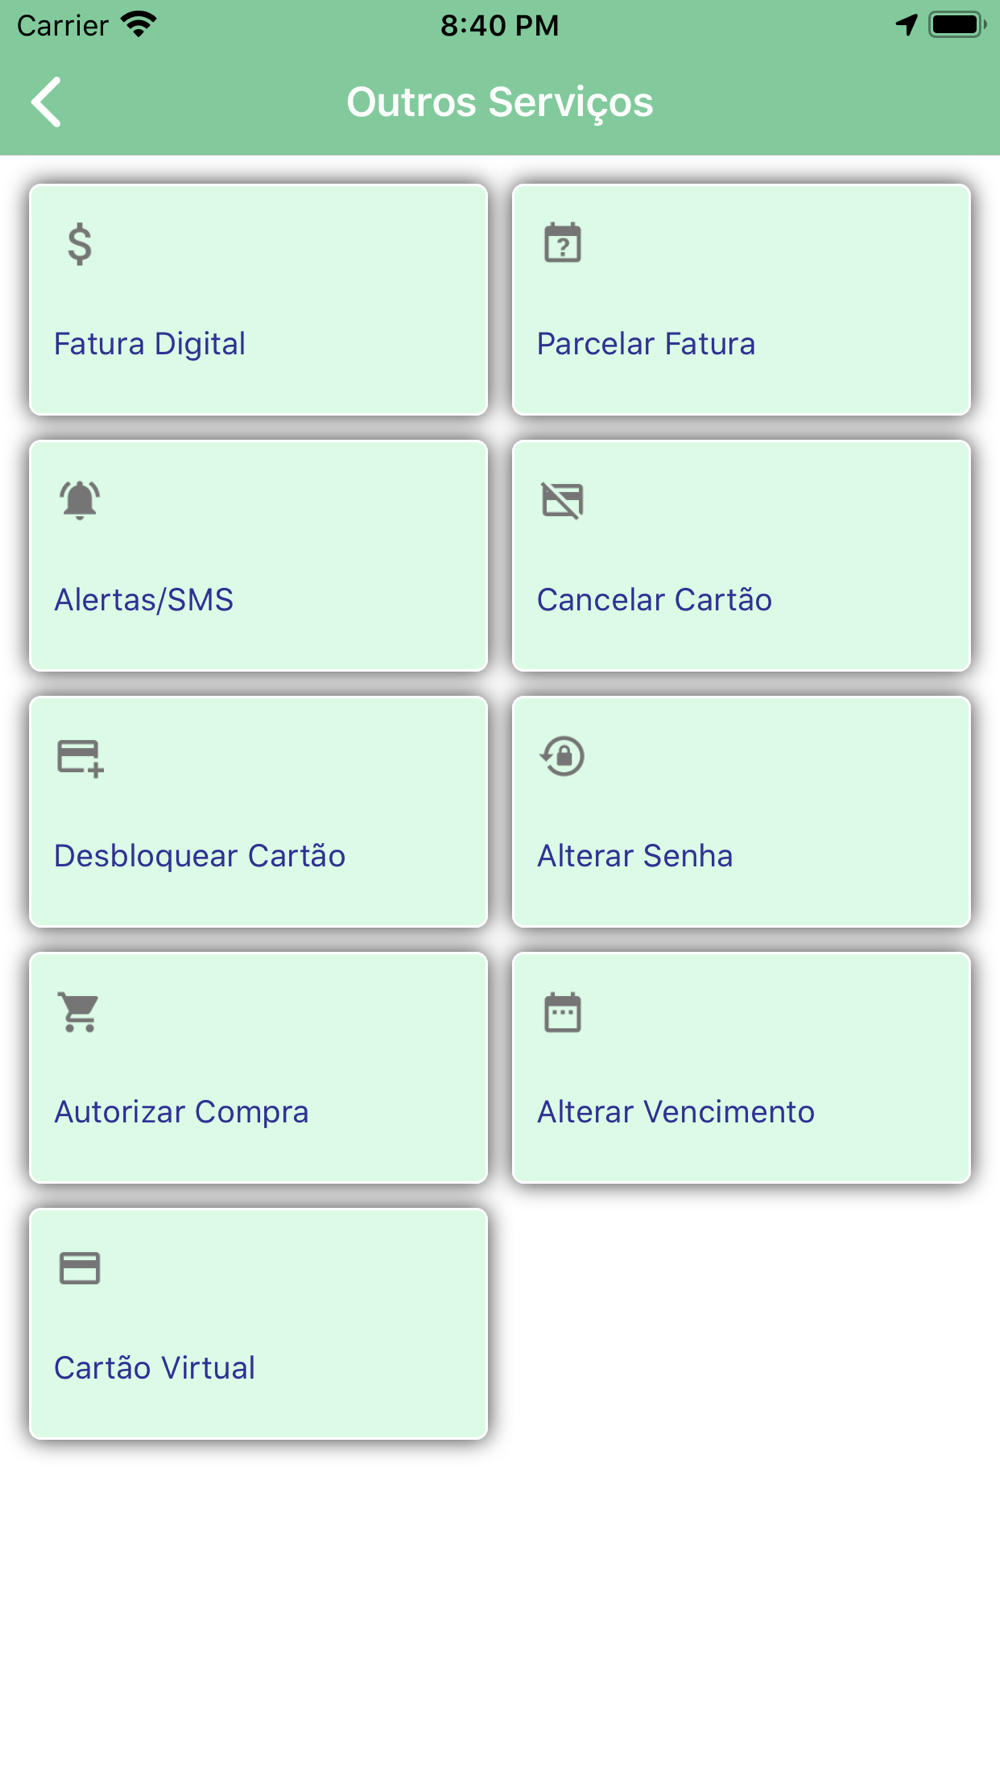
Task: Tap the shopping cart icon
Action: (79, 1012)
